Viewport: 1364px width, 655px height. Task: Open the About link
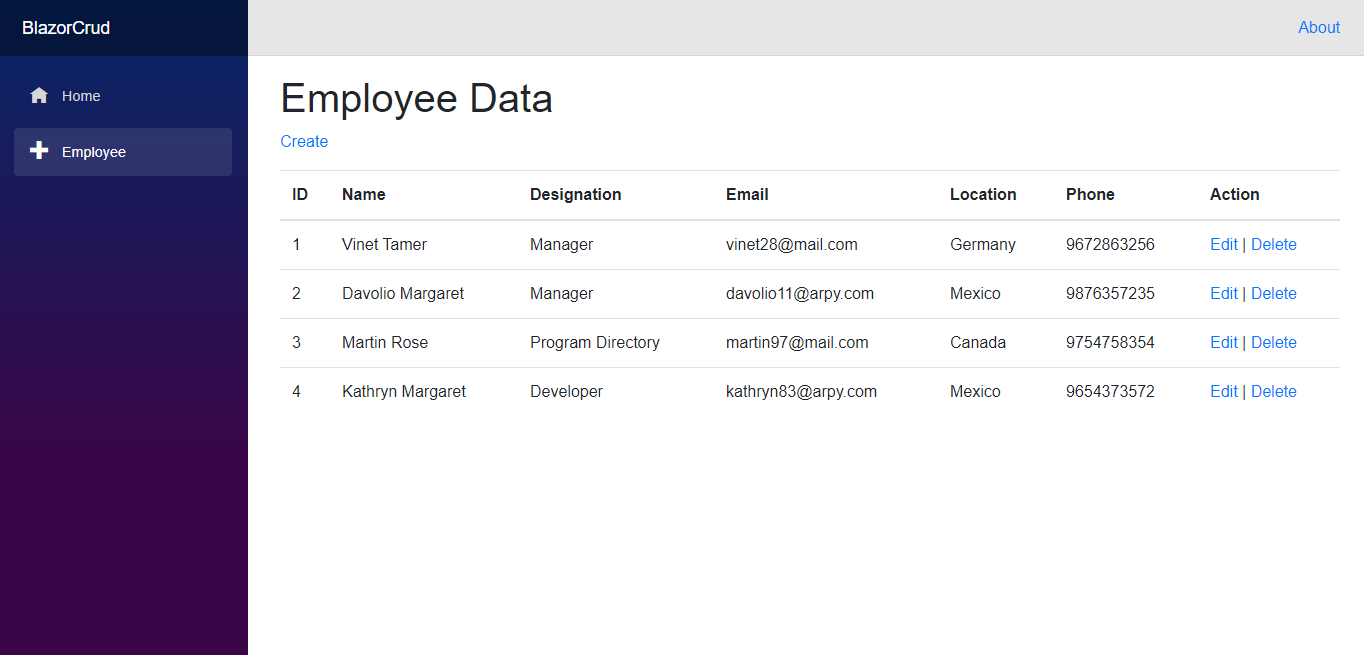click(x=1318, y=28)
